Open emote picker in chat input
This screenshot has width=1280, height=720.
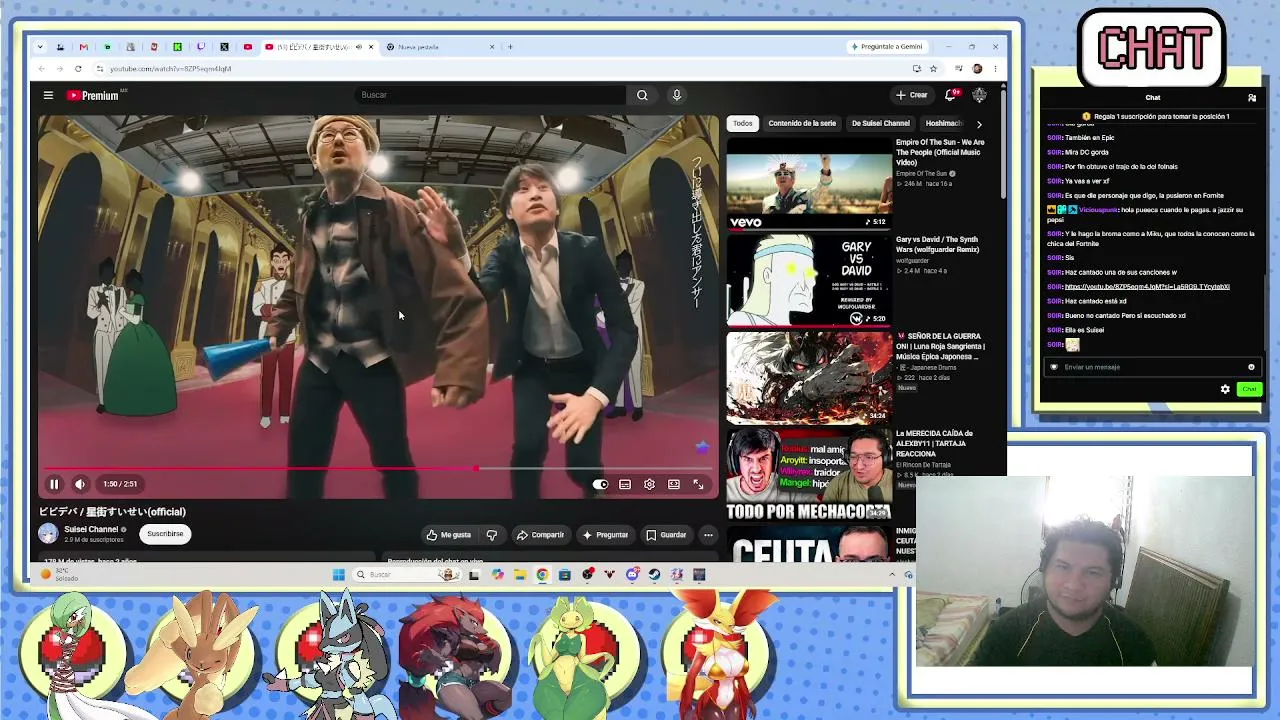point(1251,367)
